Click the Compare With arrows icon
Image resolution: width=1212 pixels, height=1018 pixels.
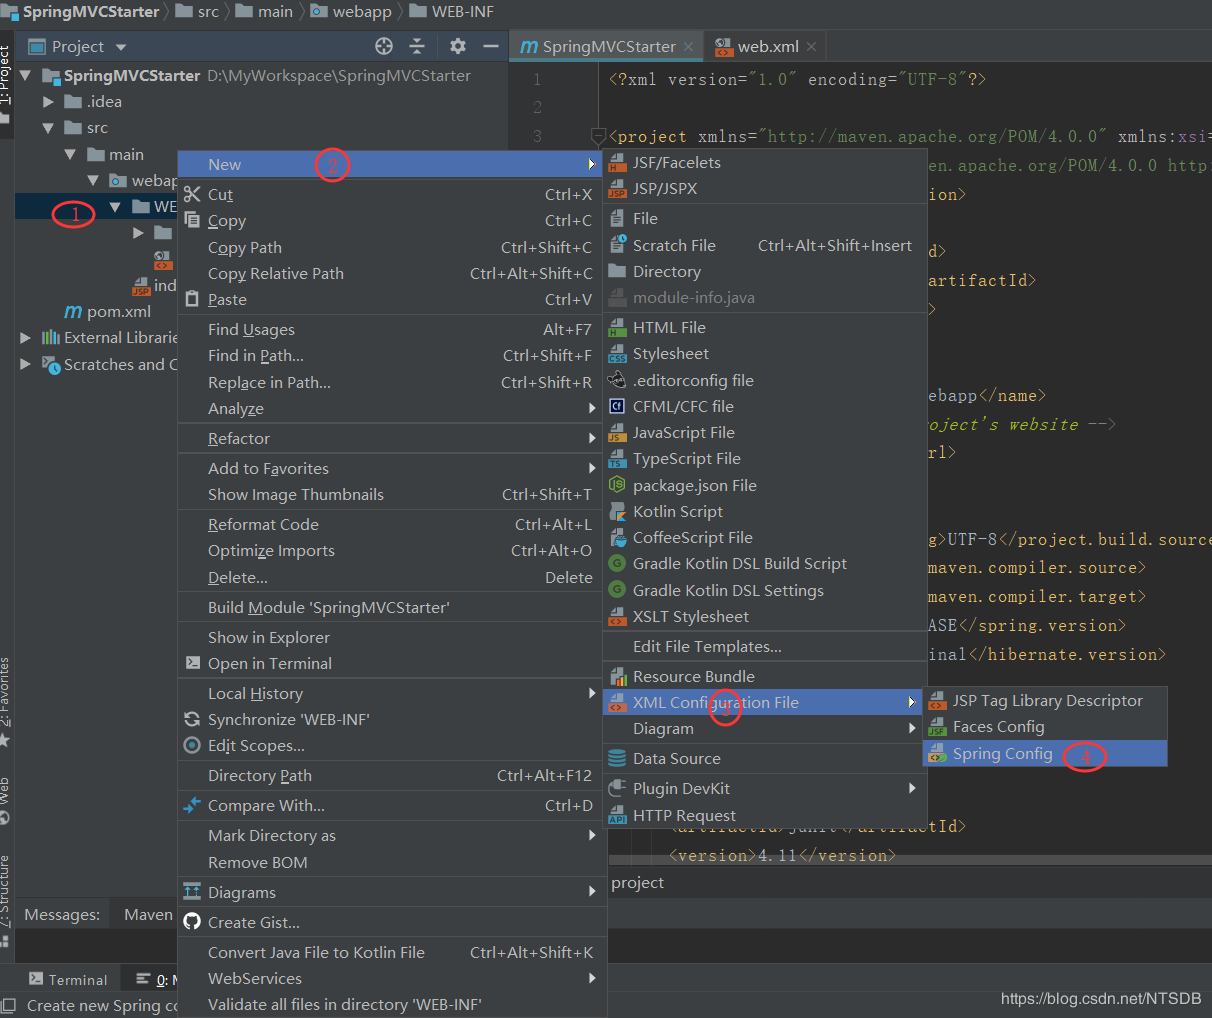click(x=192, y=805)
